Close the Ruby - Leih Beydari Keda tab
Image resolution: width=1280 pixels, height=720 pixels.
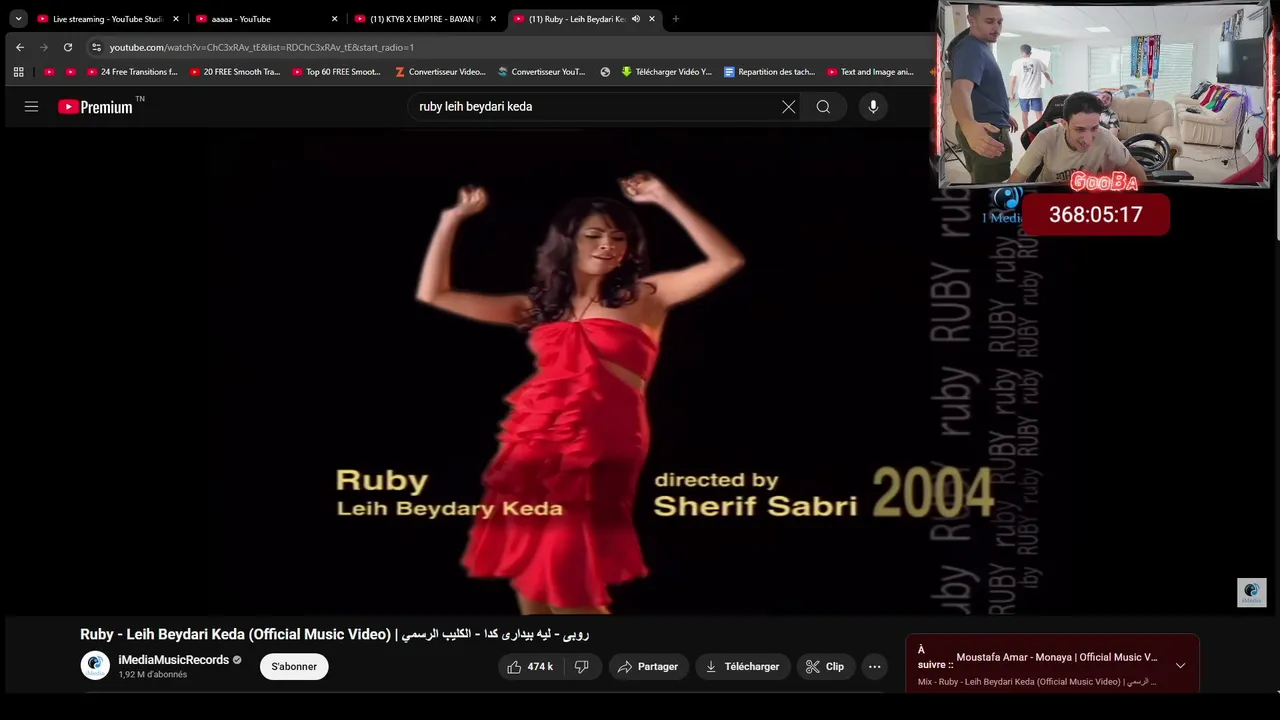pyautogui.click(x=652, y=18)
